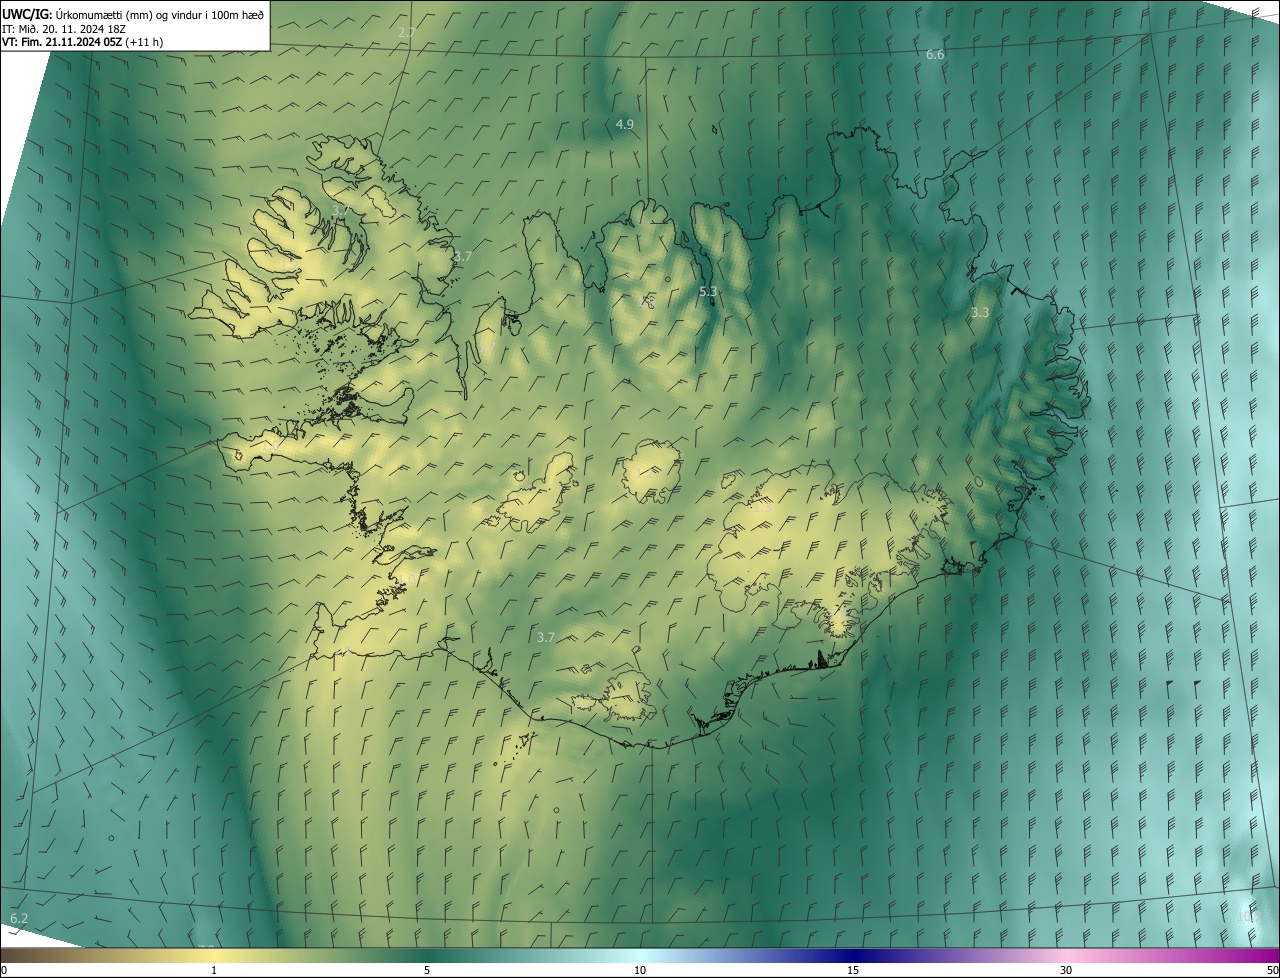Select the 'VT: Fim. 21.11.2024 05Z (+11 h)' line

pyautogui.click(x=82, y=42)
